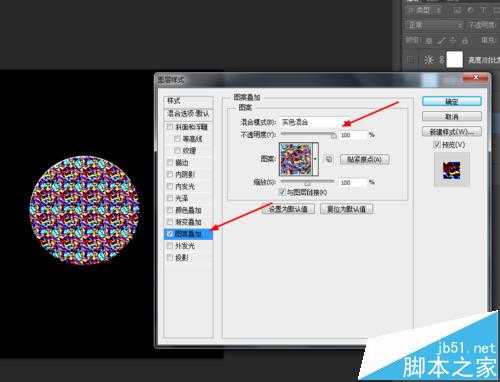Click the opacity percentage input field
Image resolution: width=500 pixels, height=382 pixels.
click(353, 135)
